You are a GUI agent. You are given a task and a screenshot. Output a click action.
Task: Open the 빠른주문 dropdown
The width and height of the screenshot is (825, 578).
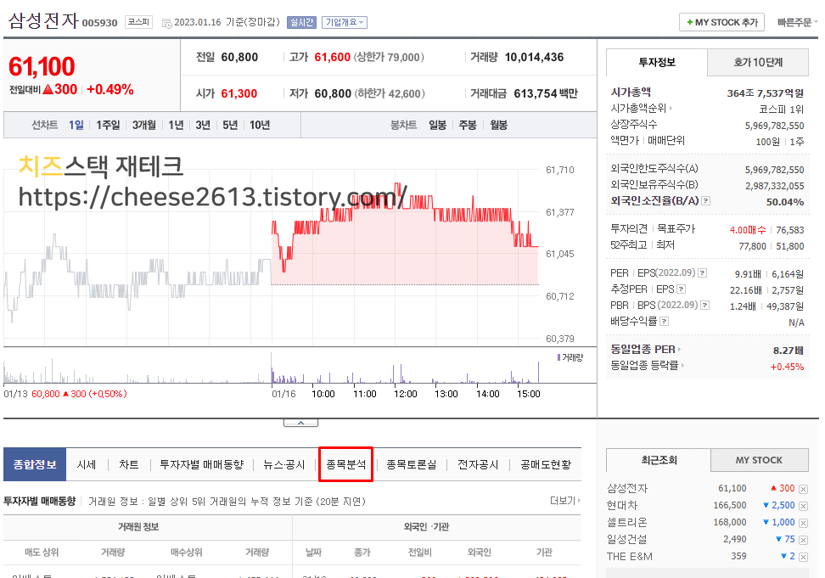coord(797,23)
